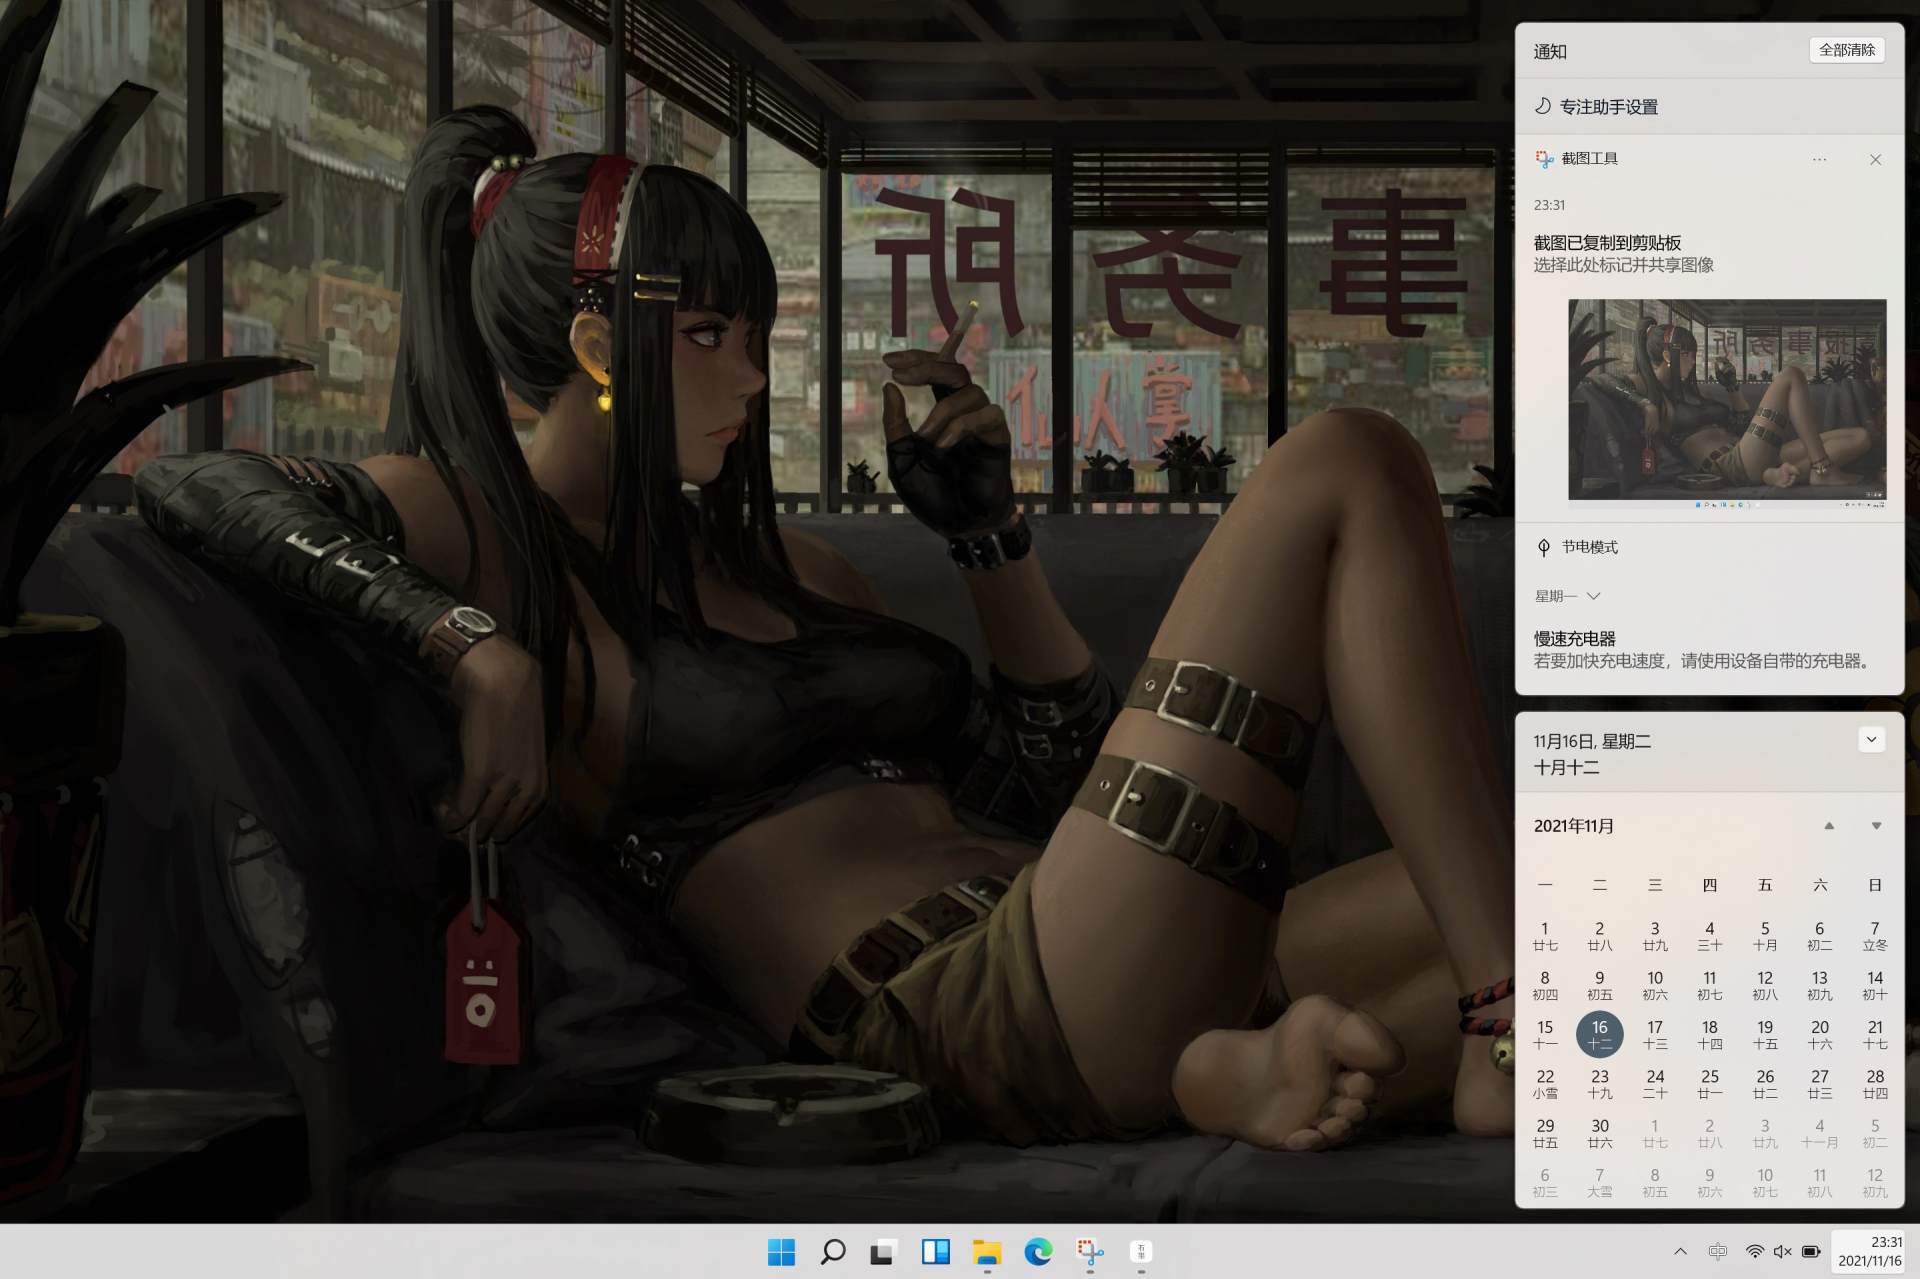This screenshot has width=1920, height=1279.
Task: Clear all notifications with 全部清除
Action: pyautogui.click(x=1846, y=50)
